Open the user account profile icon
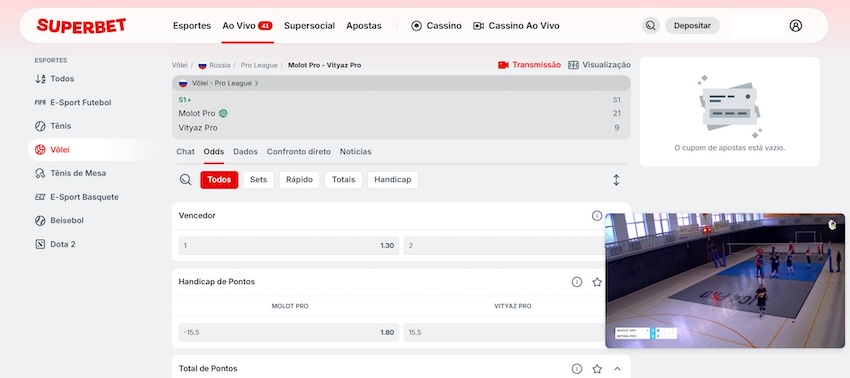The height and width of the screenshot is (378, 850). click(x=795, y=25)
